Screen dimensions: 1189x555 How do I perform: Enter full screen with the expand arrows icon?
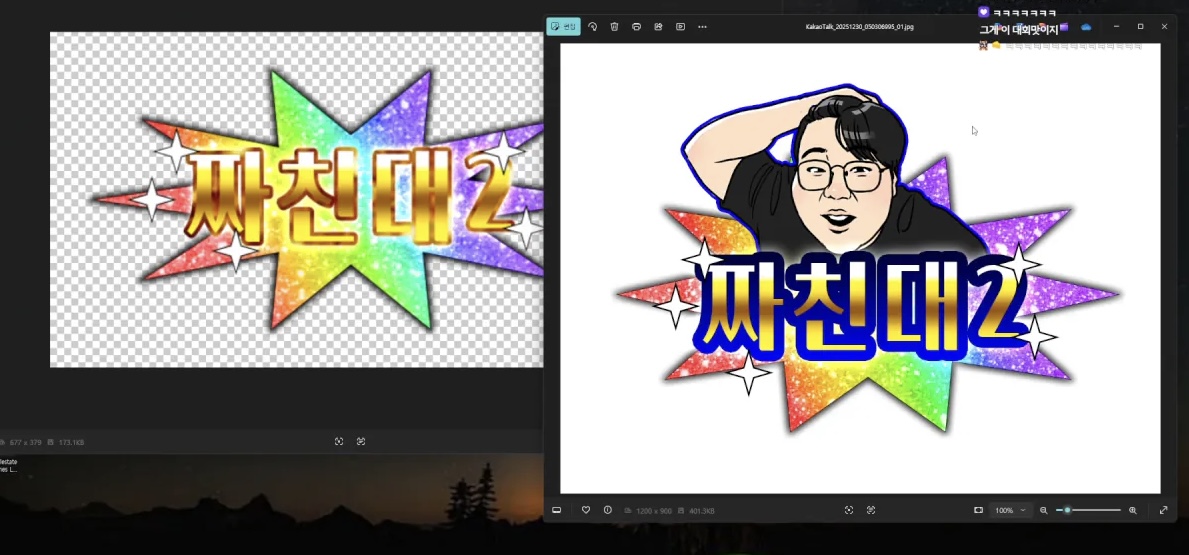click(x=1164, y=510)
